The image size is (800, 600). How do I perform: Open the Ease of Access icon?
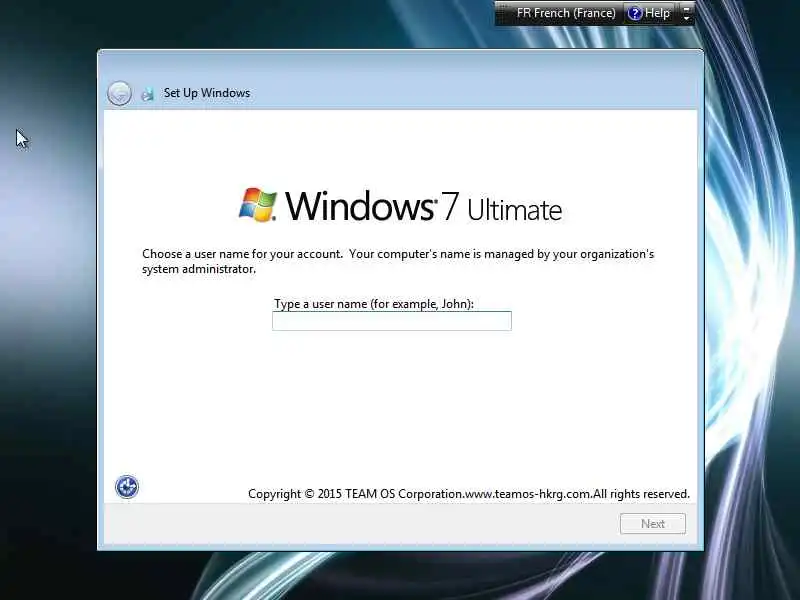(127, 487)
